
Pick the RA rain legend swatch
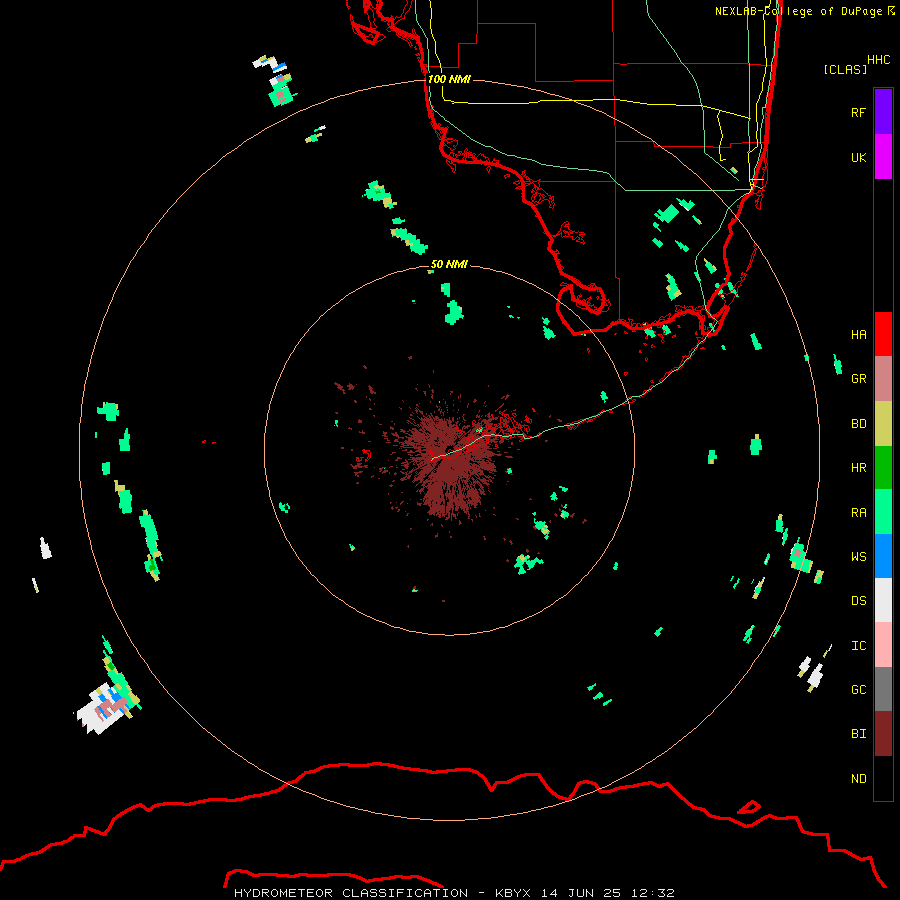(883, 512)
